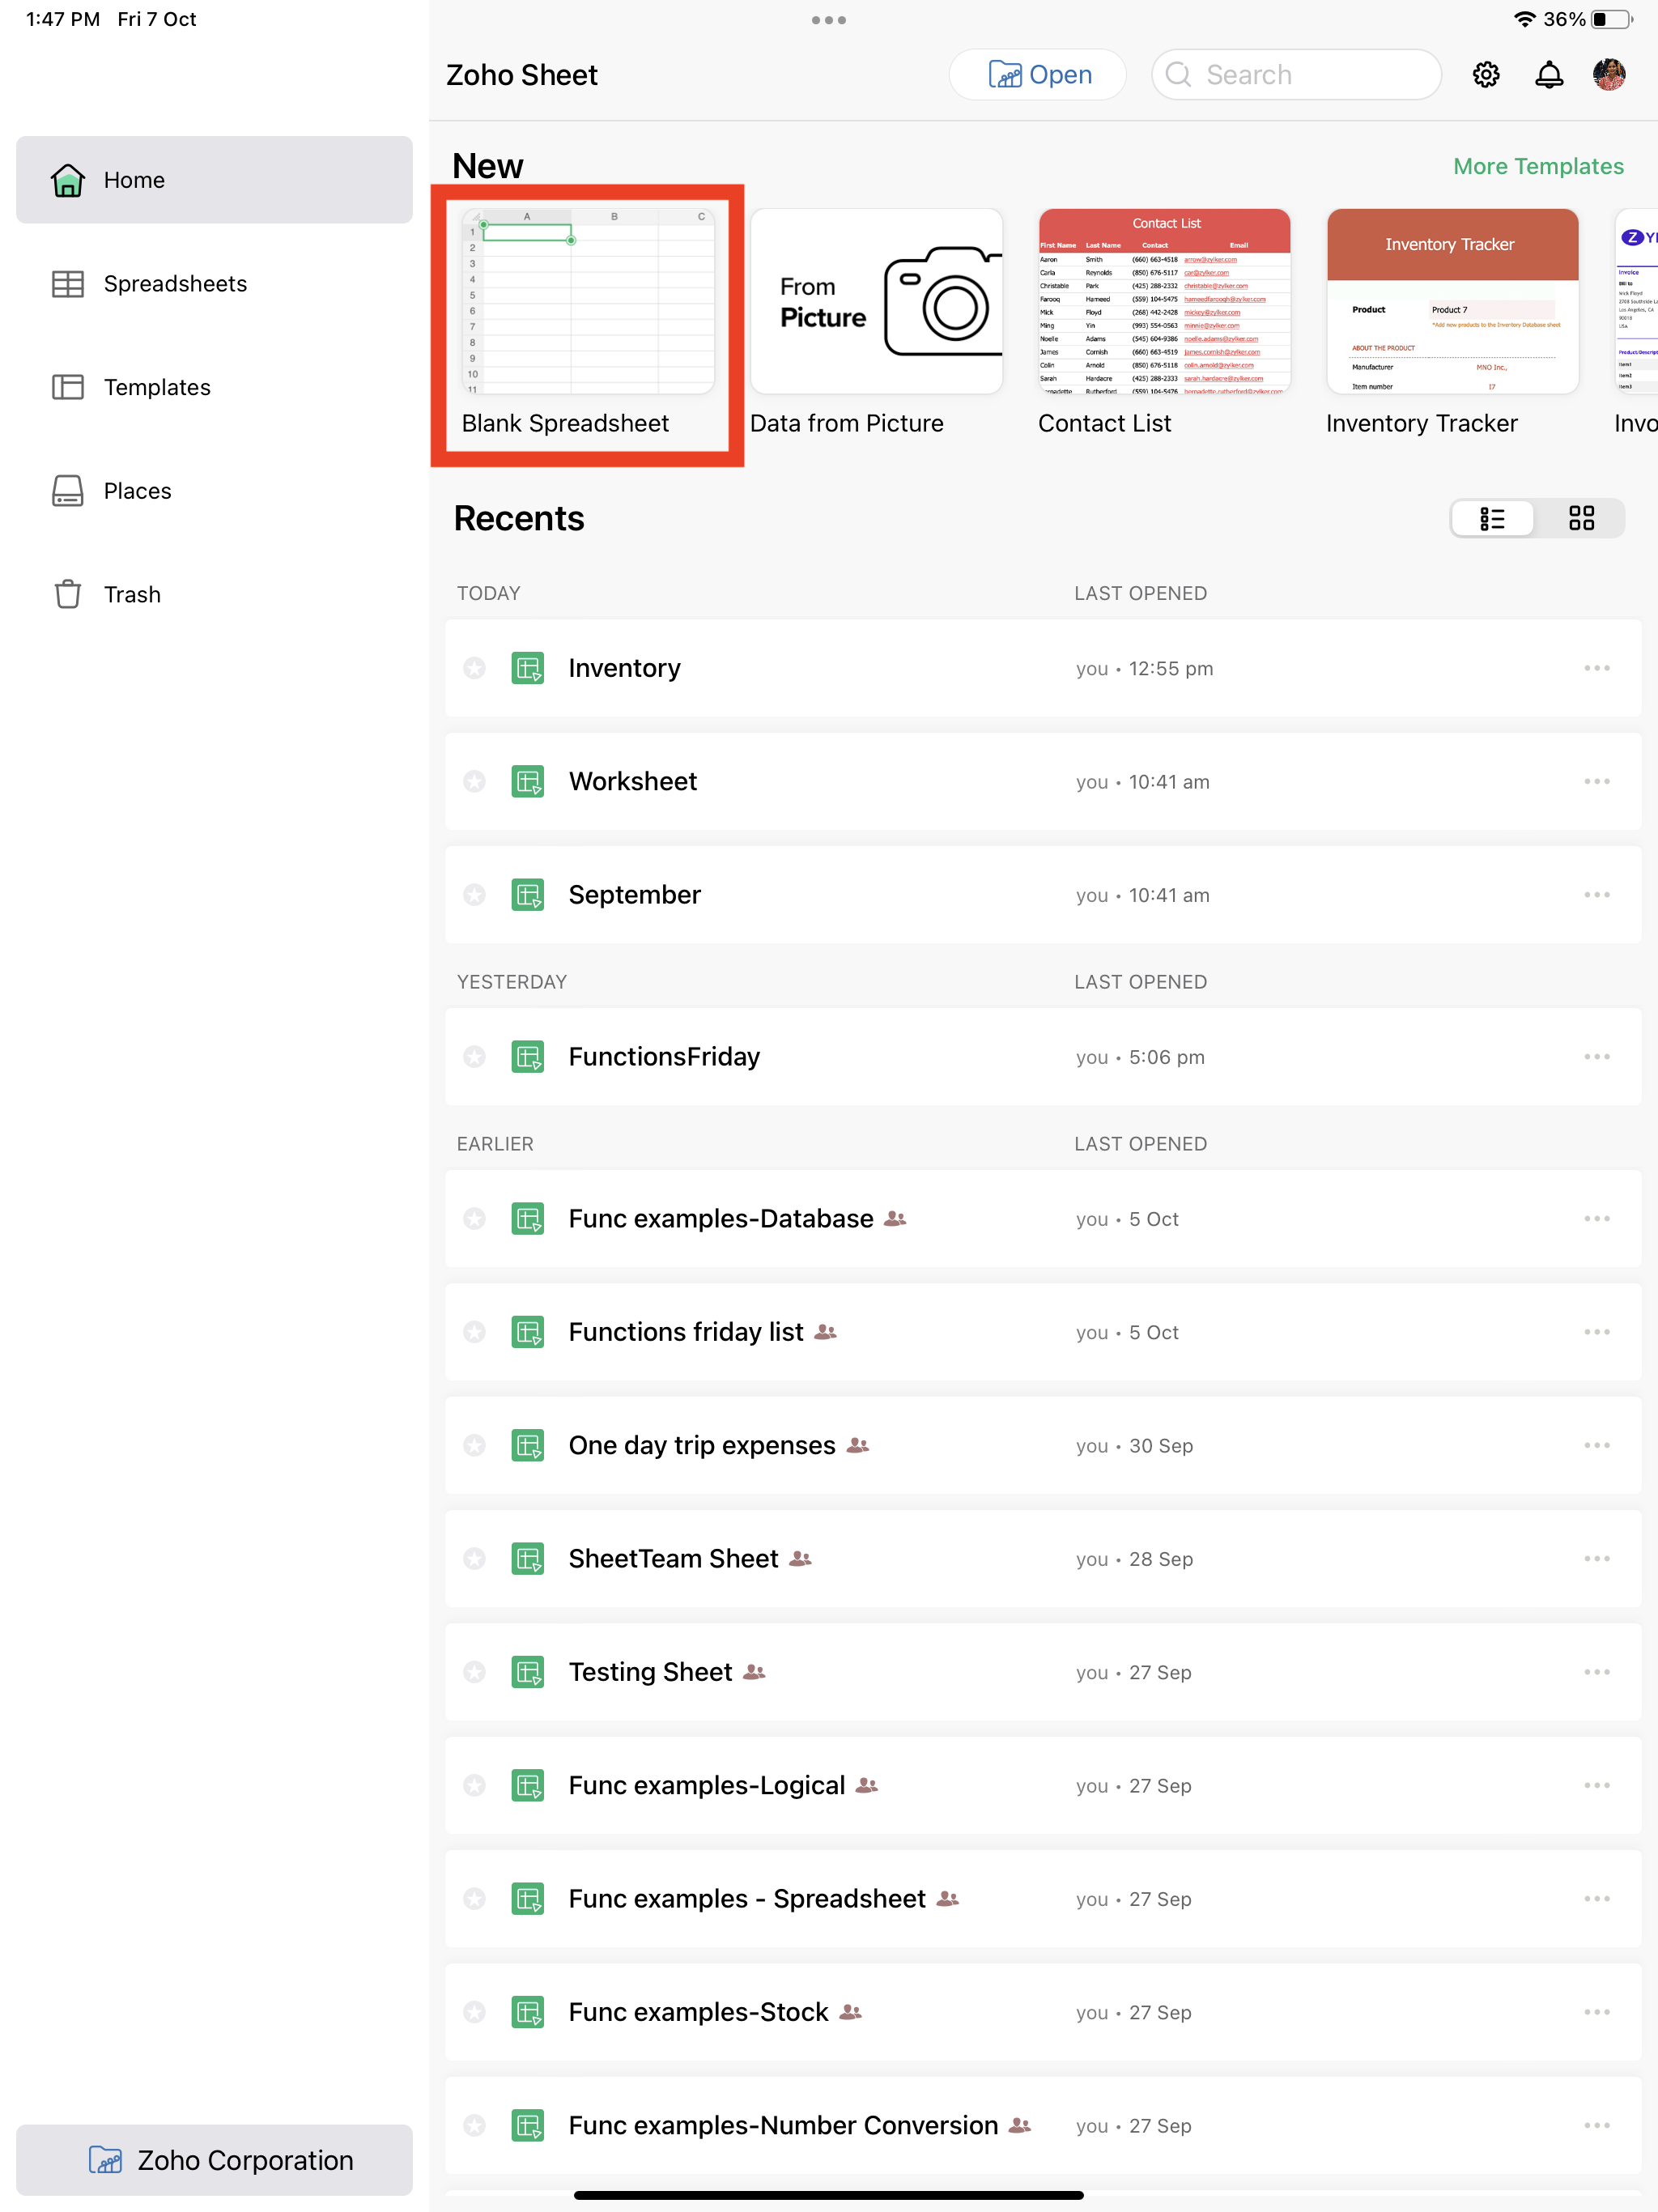Tap the Home icon in sidebar

pos(68,180)
